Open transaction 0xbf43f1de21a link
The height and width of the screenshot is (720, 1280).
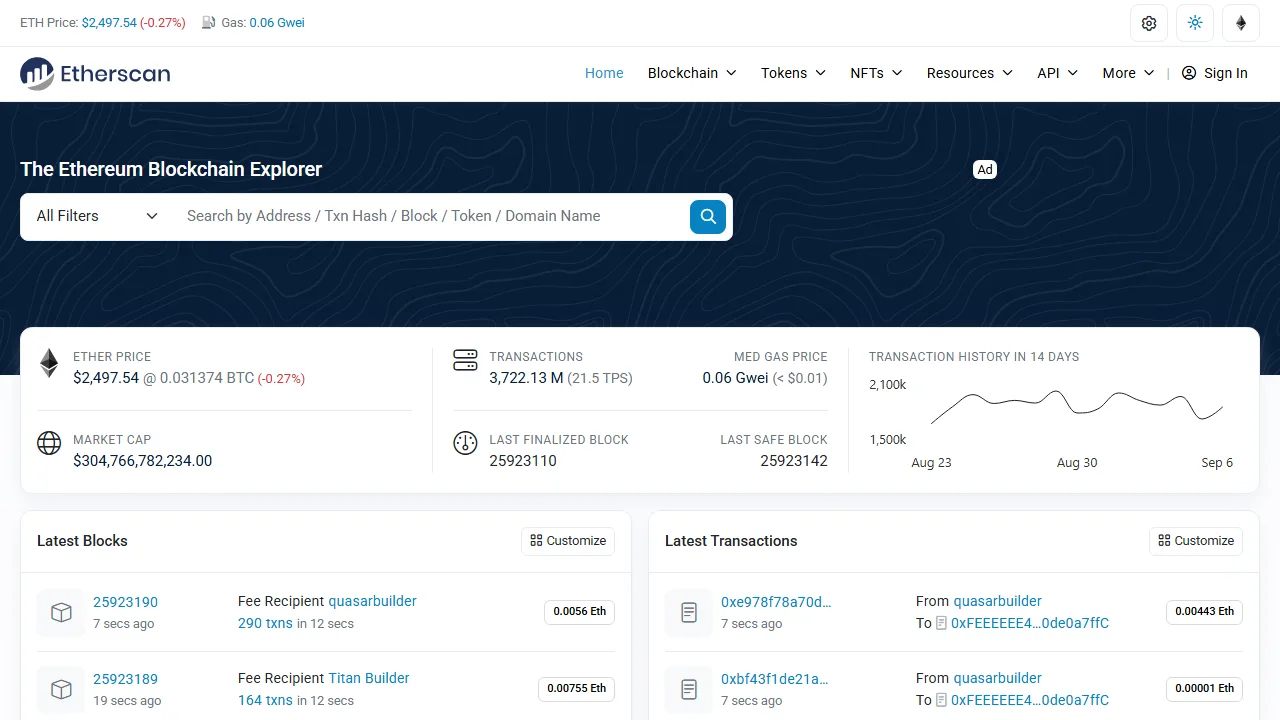click(x=775, y=679)
